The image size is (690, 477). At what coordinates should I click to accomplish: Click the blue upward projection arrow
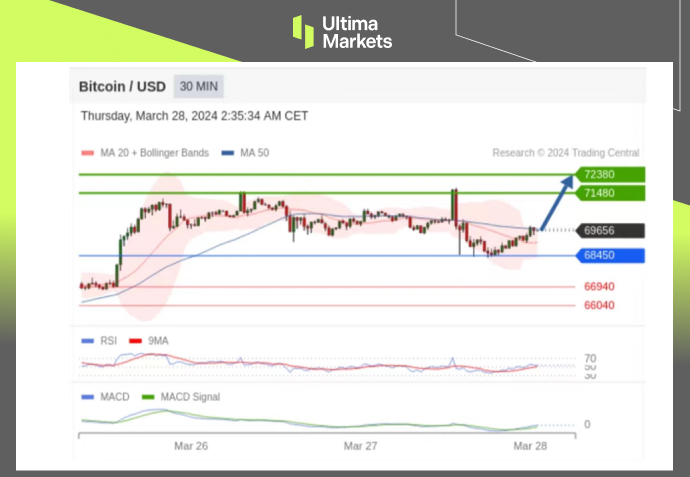coord(558,203)
